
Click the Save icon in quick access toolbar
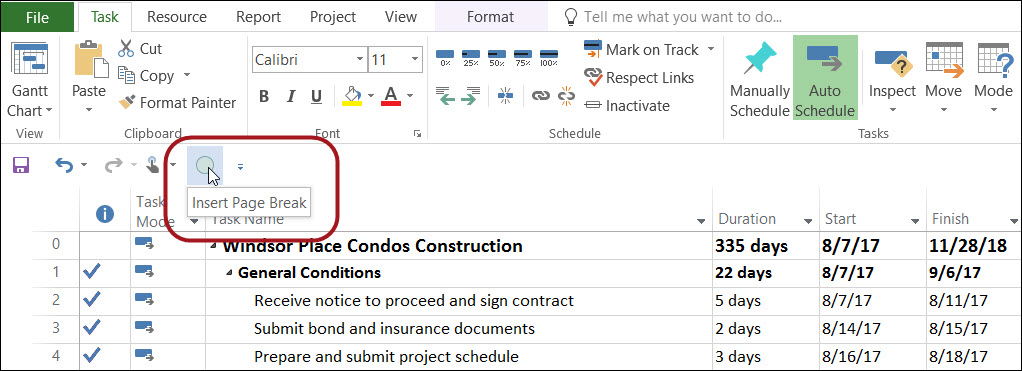(21, 166)
